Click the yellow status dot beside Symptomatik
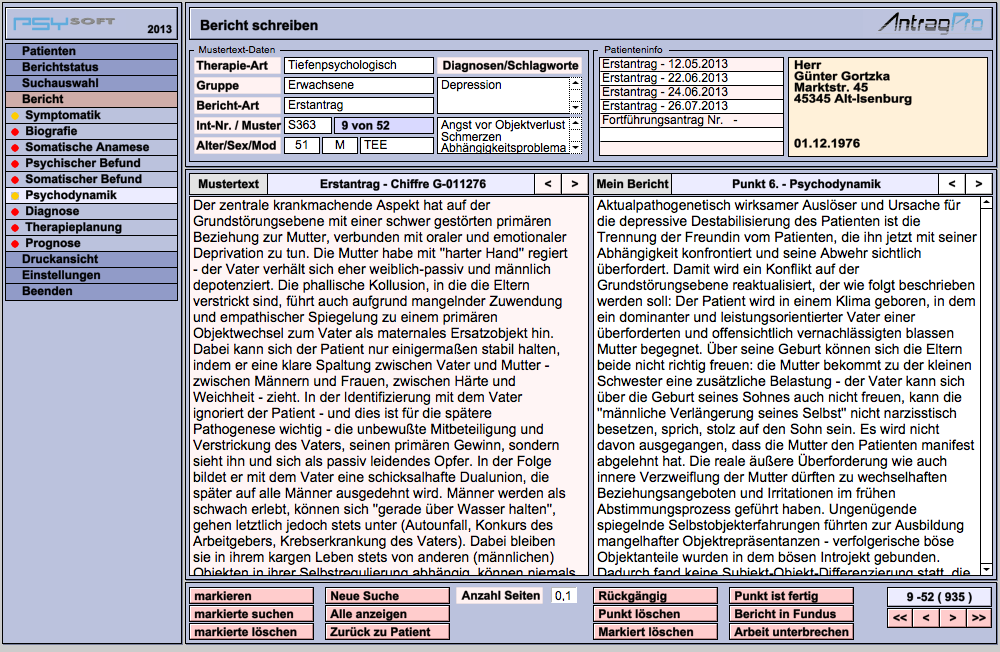 [x=14, y=116]
